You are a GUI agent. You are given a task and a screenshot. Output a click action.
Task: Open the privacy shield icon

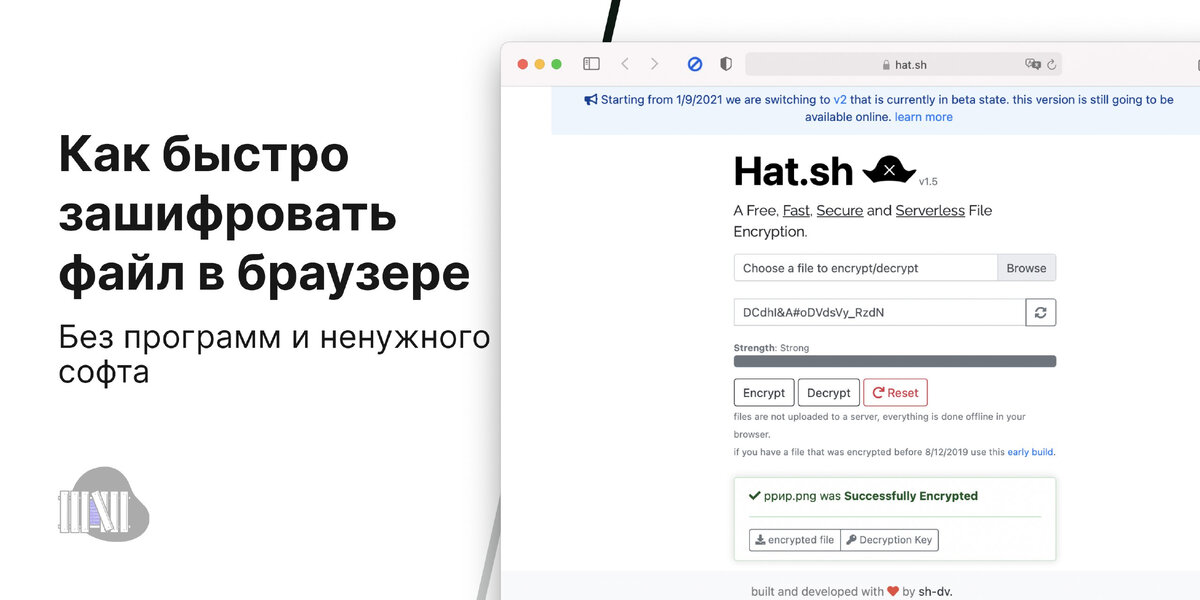pos(726,64)
